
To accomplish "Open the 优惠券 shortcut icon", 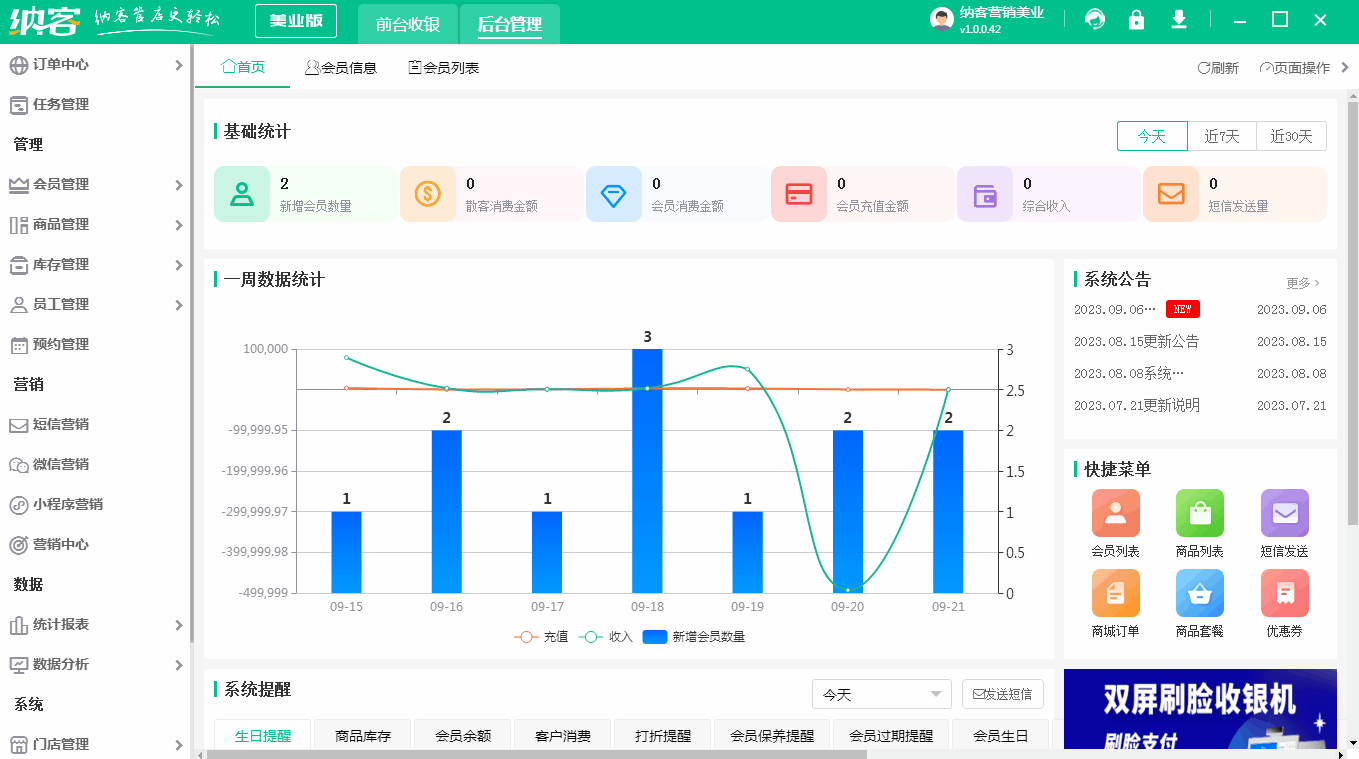I will coord(1284,593).
